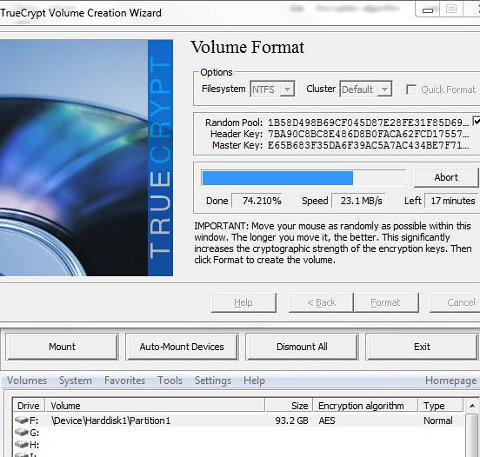Click the Done 74.210% field

tap(257, 201)
